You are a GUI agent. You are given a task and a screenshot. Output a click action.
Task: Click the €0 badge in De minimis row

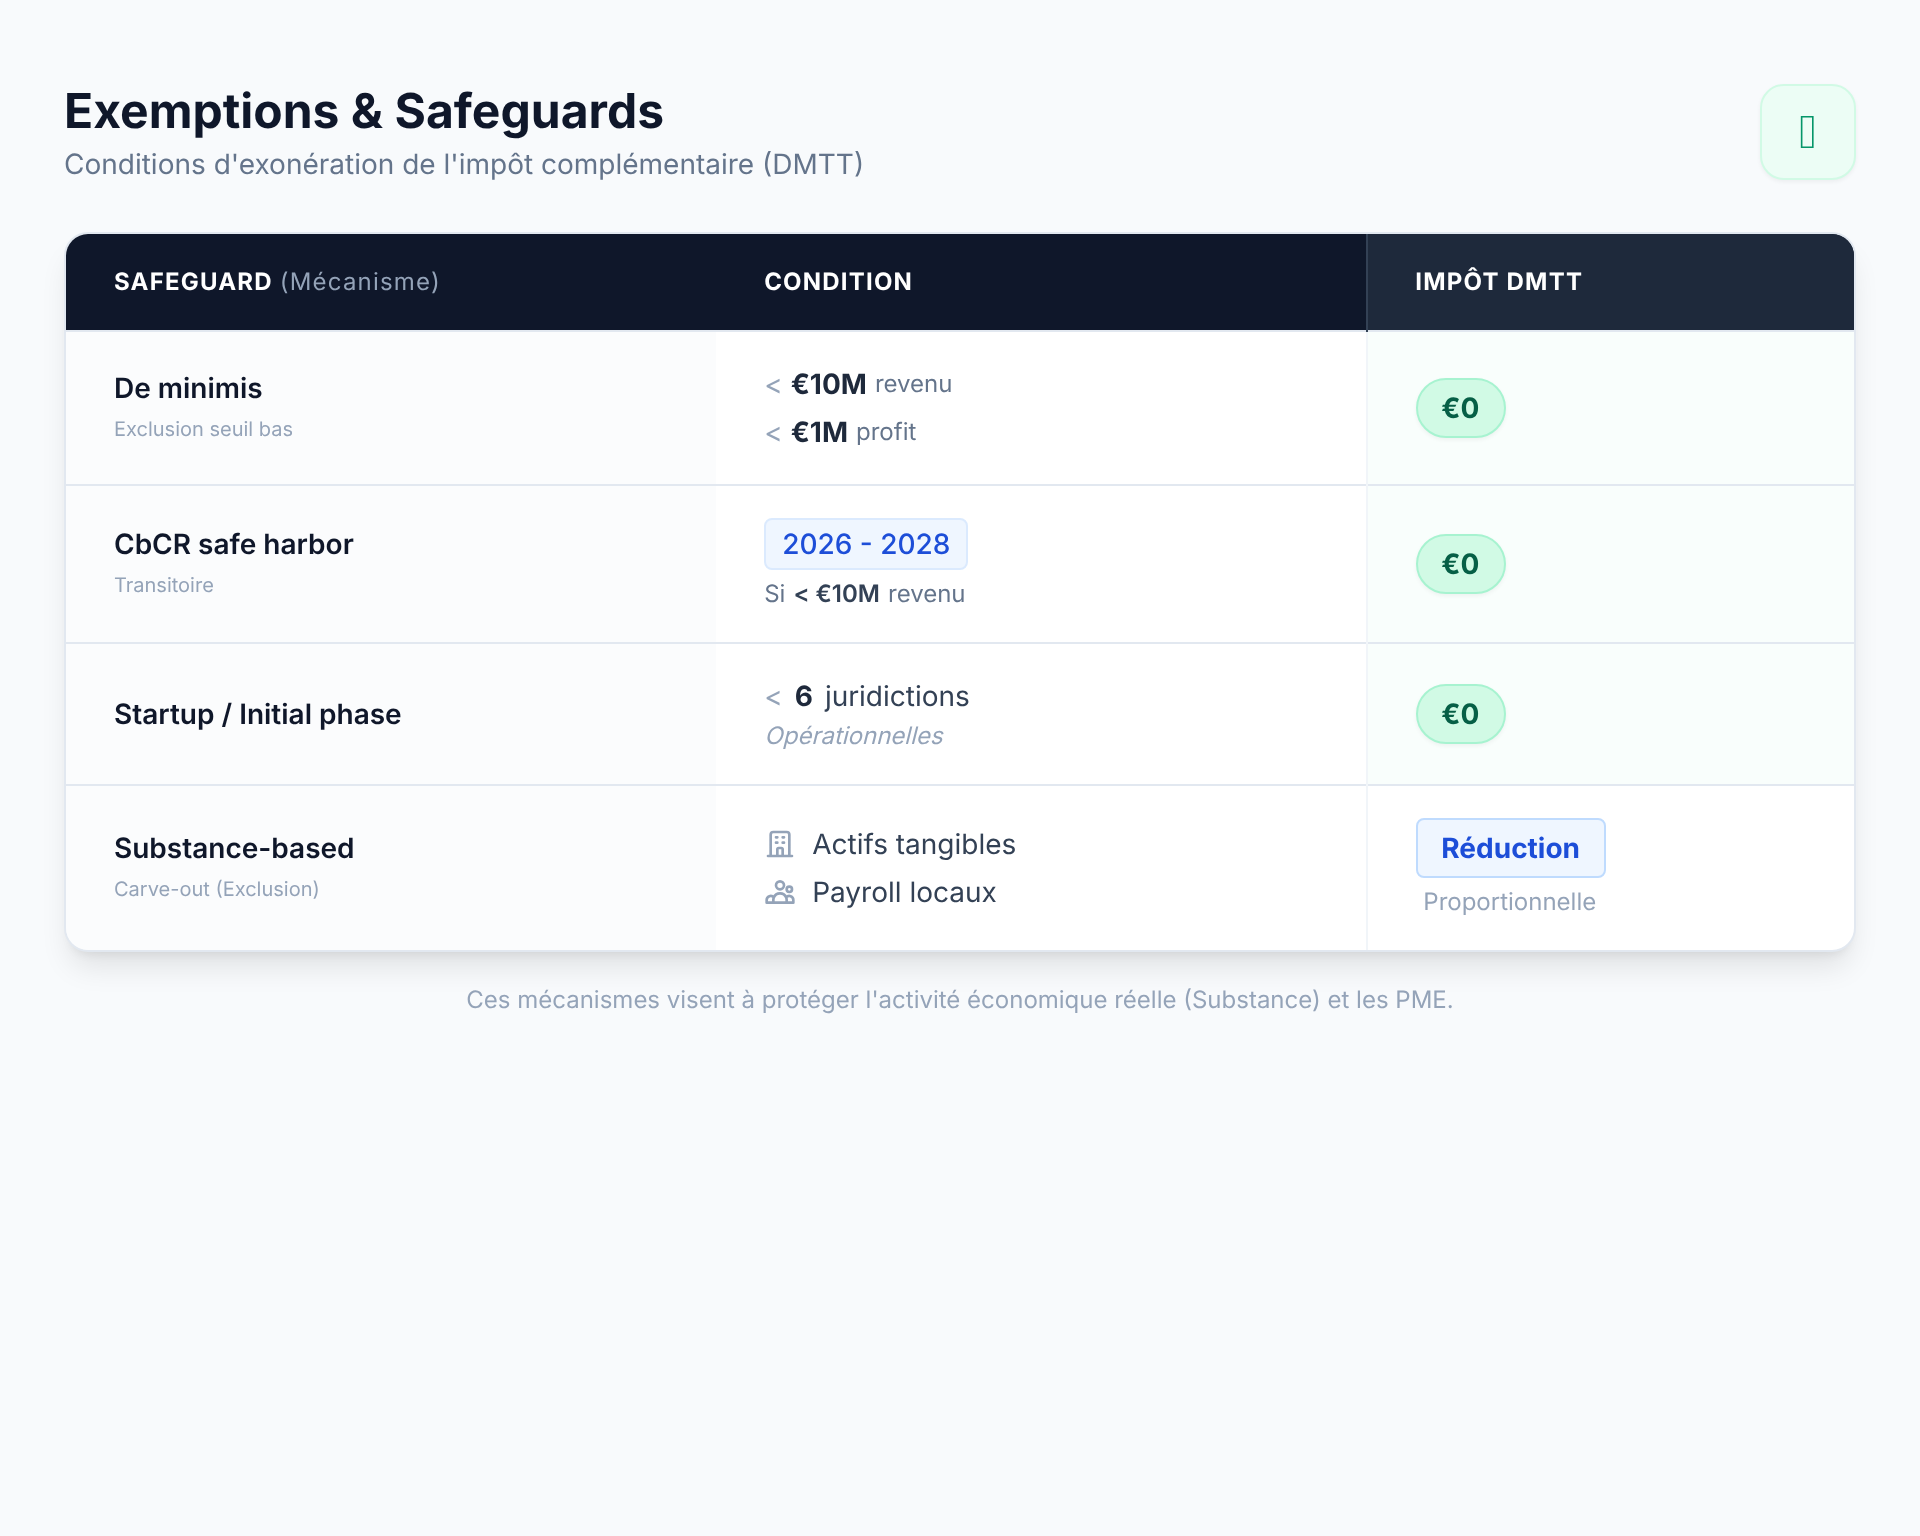click(1460, 408)
